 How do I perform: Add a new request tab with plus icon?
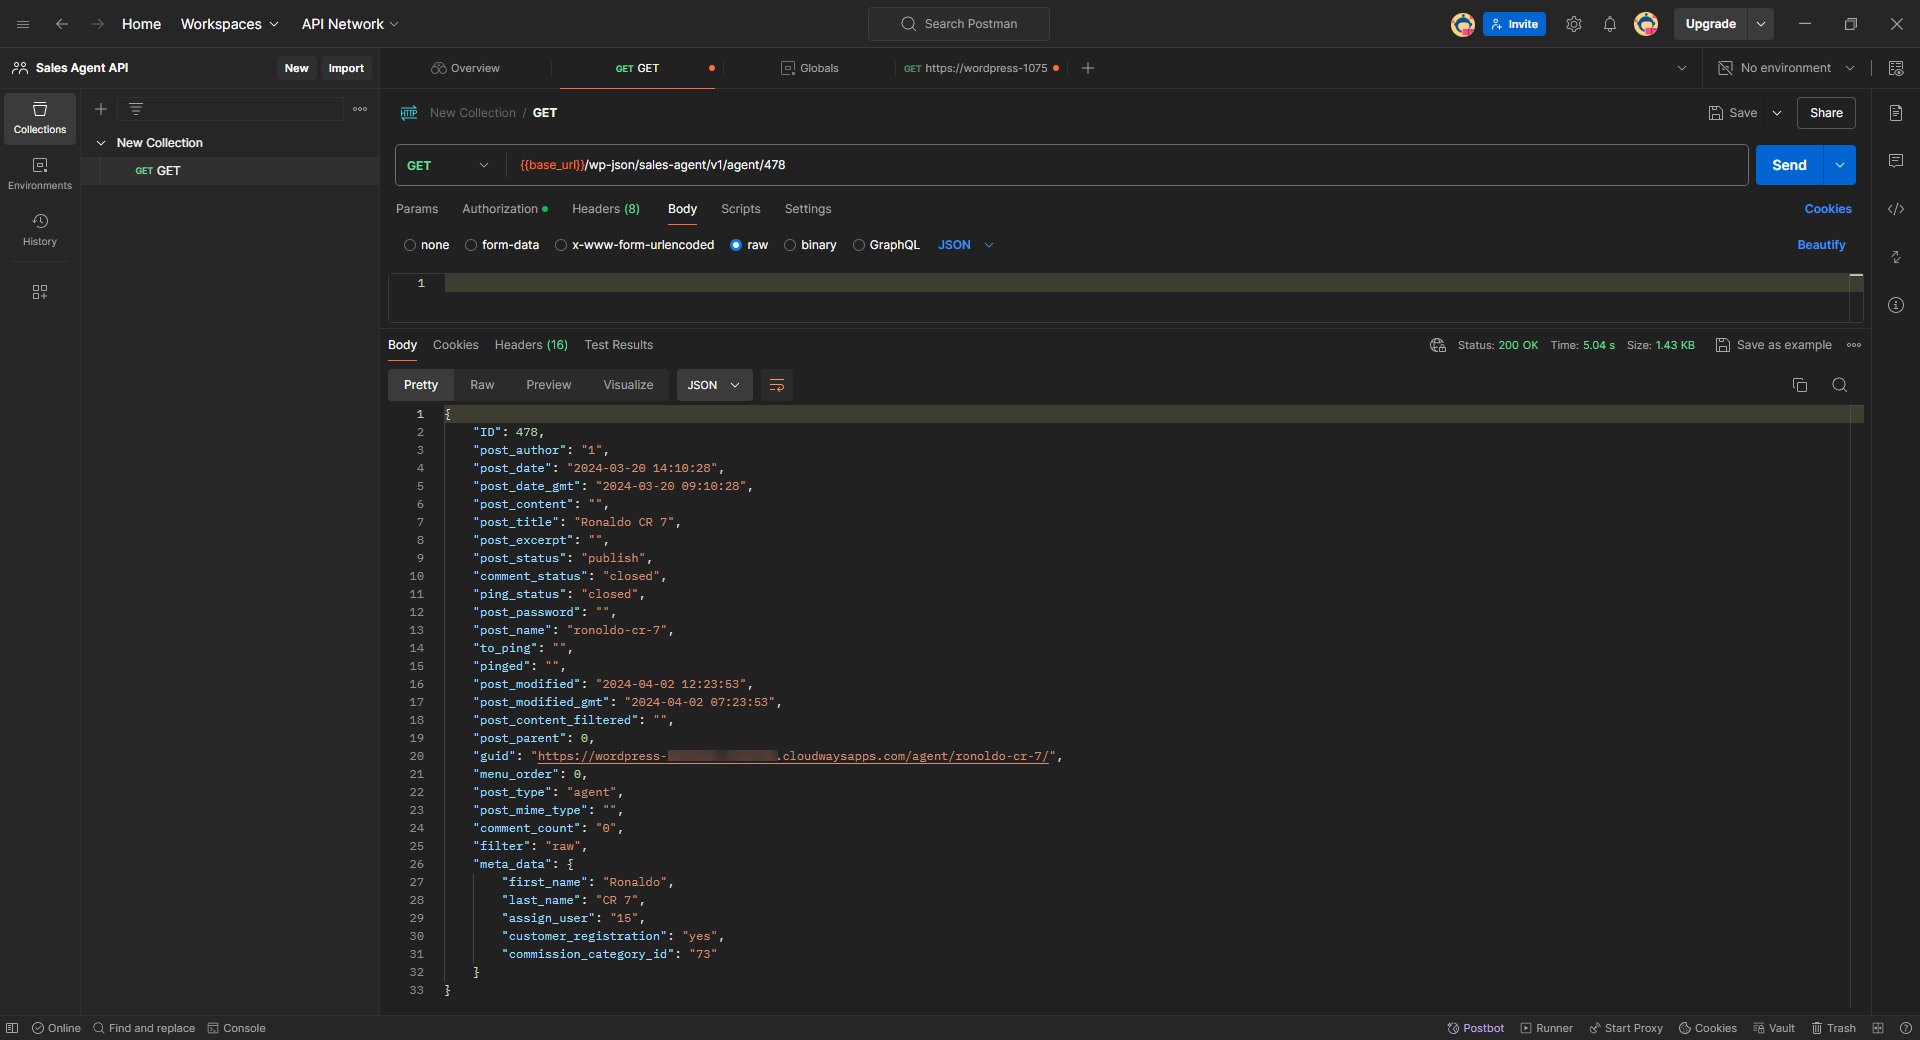click(x=1088, y=68)
